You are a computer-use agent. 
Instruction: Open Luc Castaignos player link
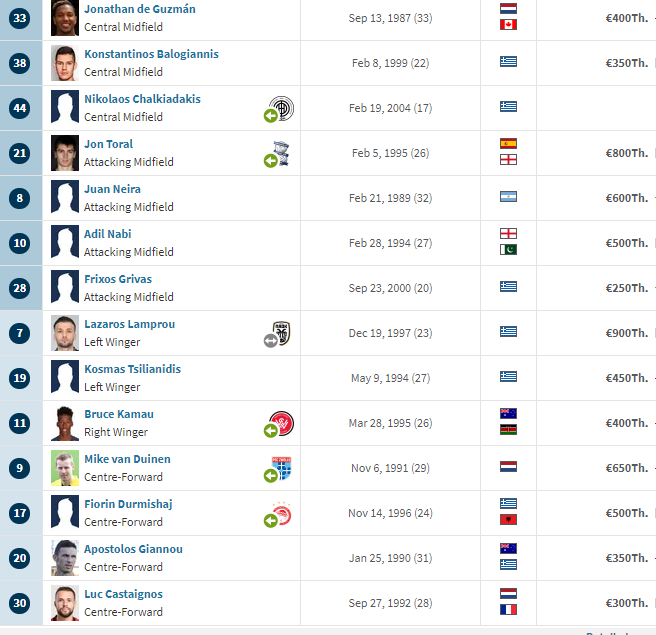(x=123, y=594)
